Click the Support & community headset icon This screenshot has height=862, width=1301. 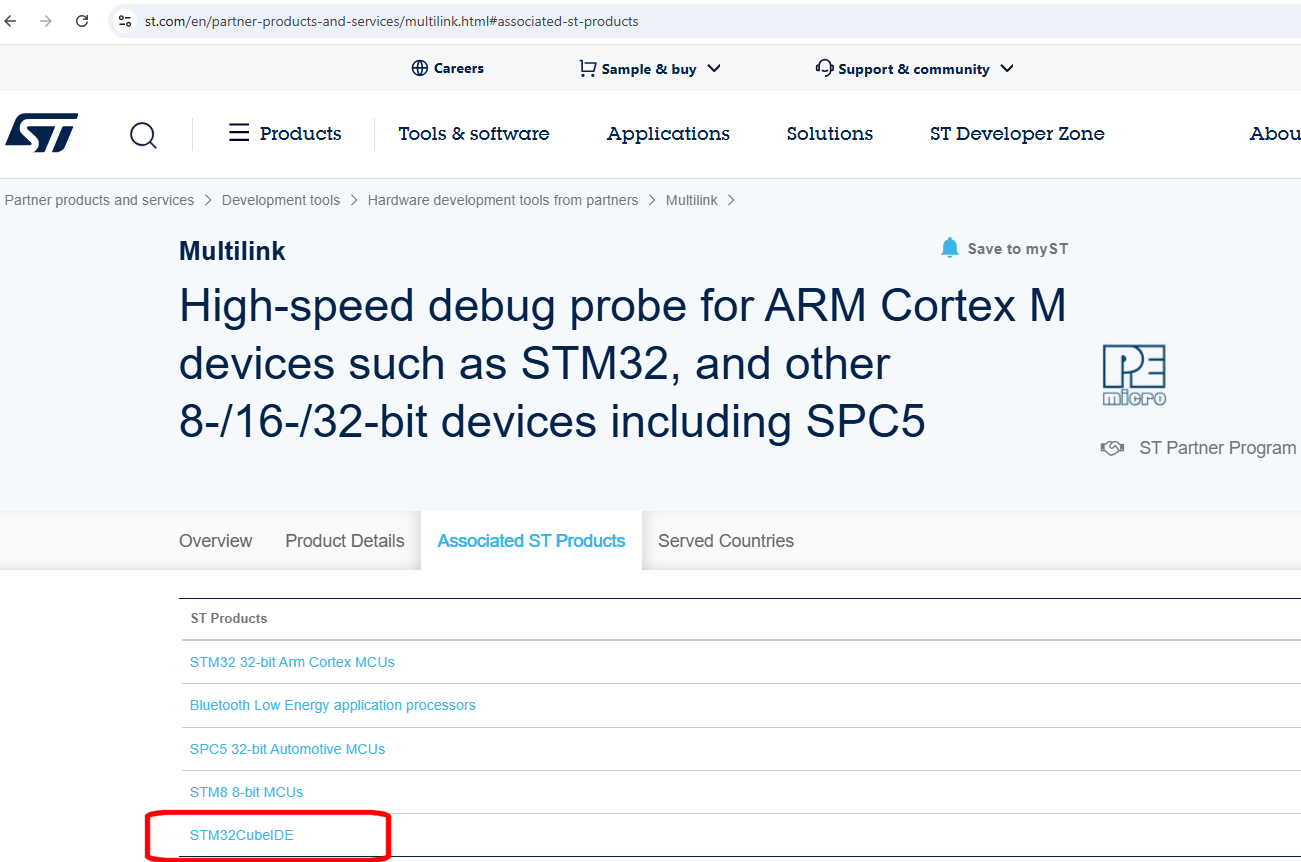[x=824, y=68]
